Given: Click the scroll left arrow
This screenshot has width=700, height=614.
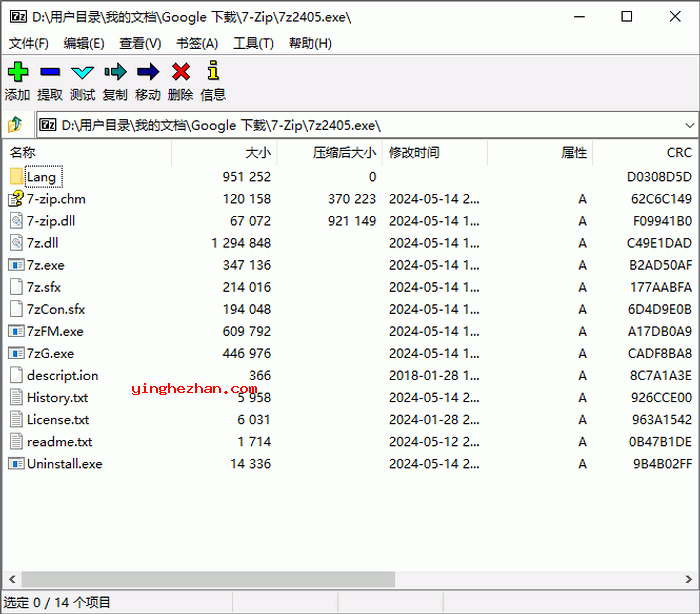Looking at the screenshot, I should point(12,580).
